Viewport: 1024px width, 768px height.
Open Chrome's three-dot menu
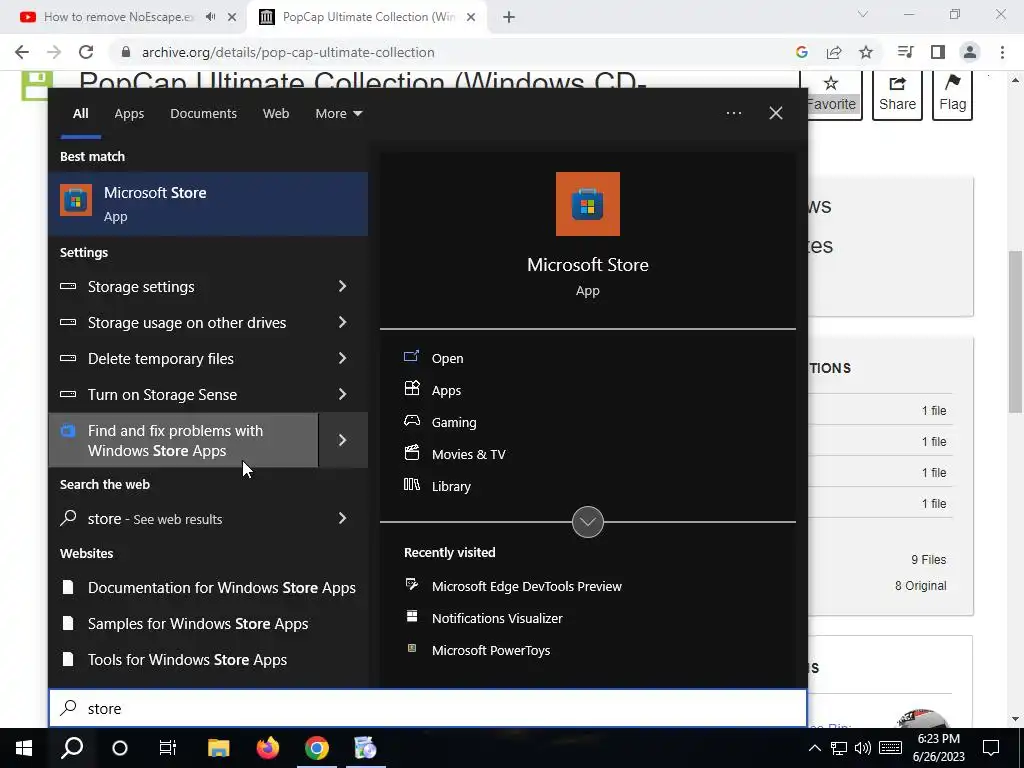[1002, 52]
